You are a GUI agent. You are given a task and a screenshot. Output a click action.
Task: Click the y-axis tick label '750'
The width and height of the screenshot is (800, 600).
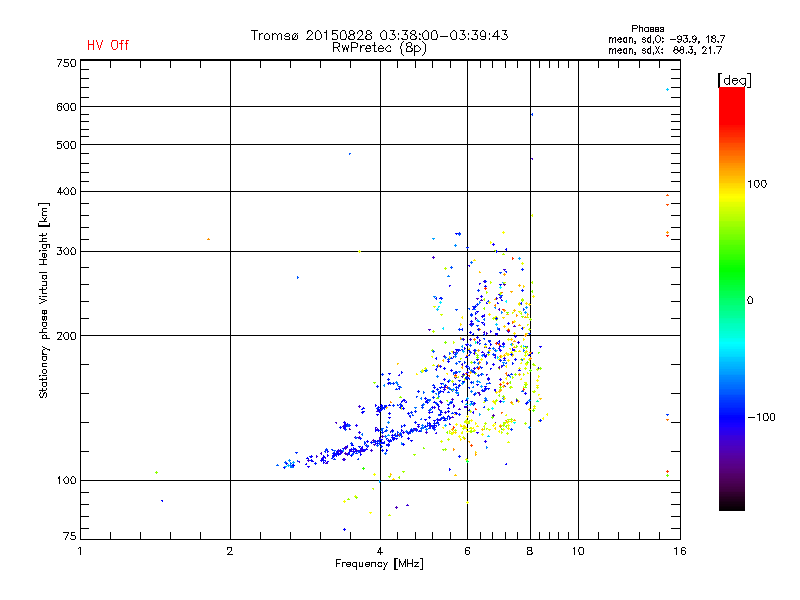pos(66,63)
